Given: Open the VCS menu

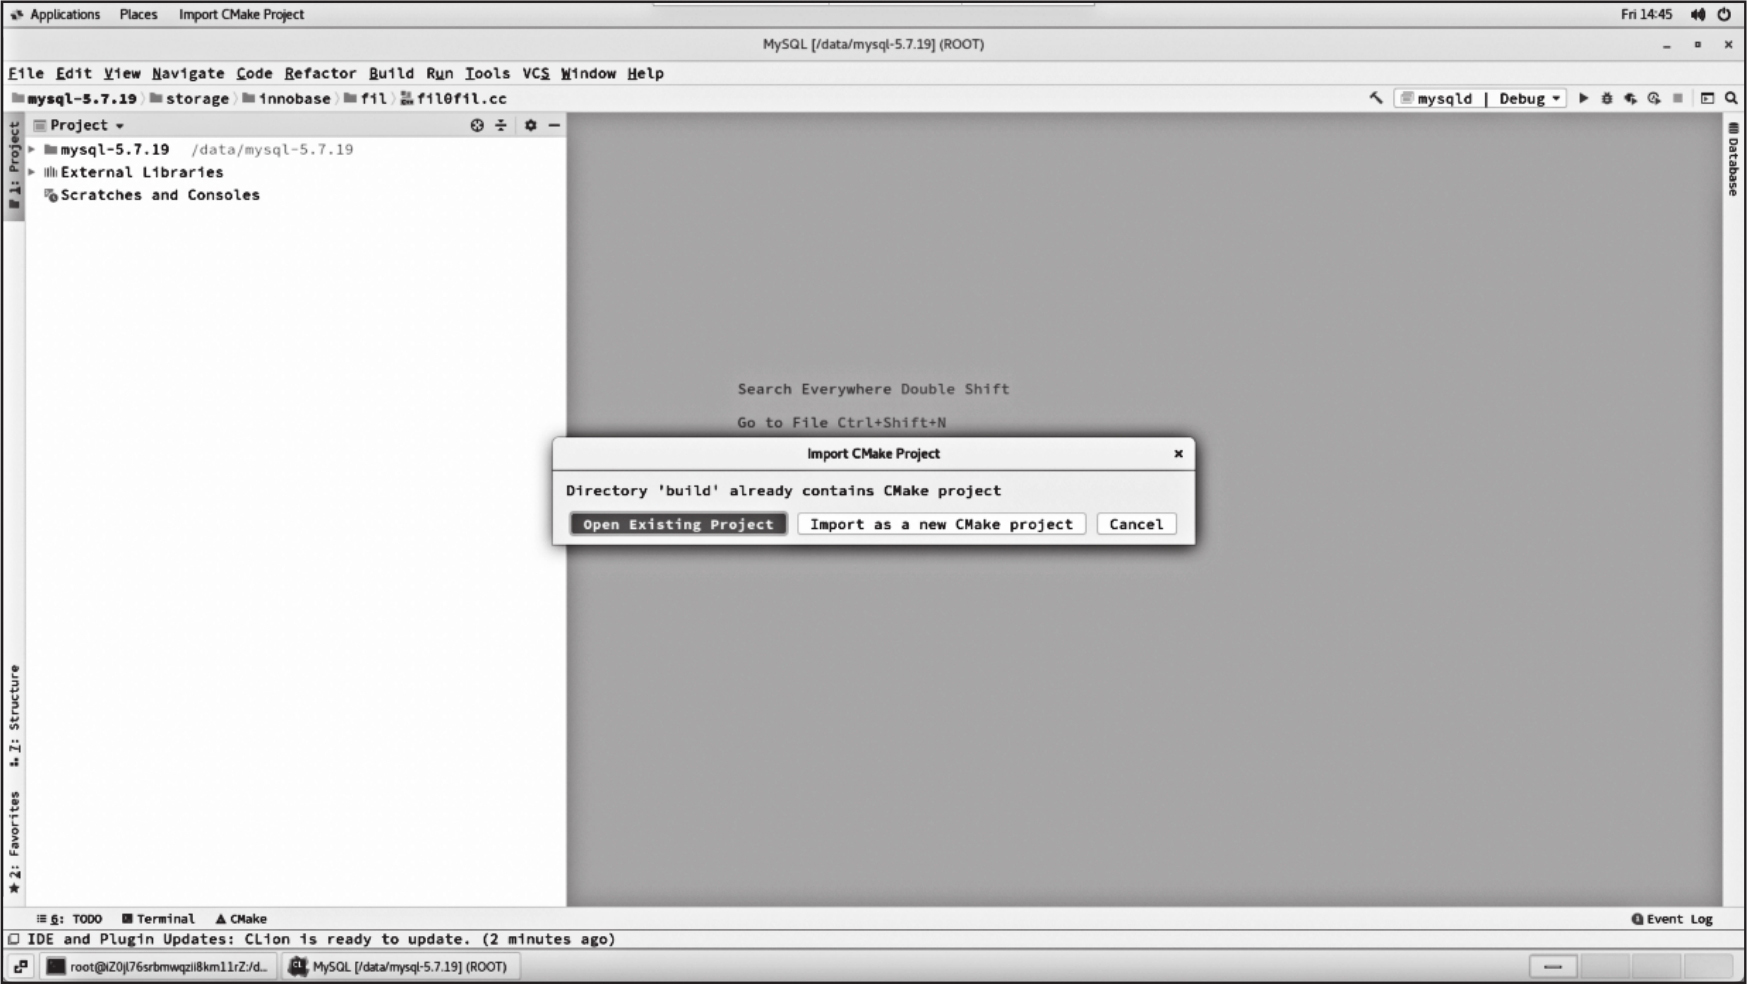Looking at the screenshot, I should (536, 73).
